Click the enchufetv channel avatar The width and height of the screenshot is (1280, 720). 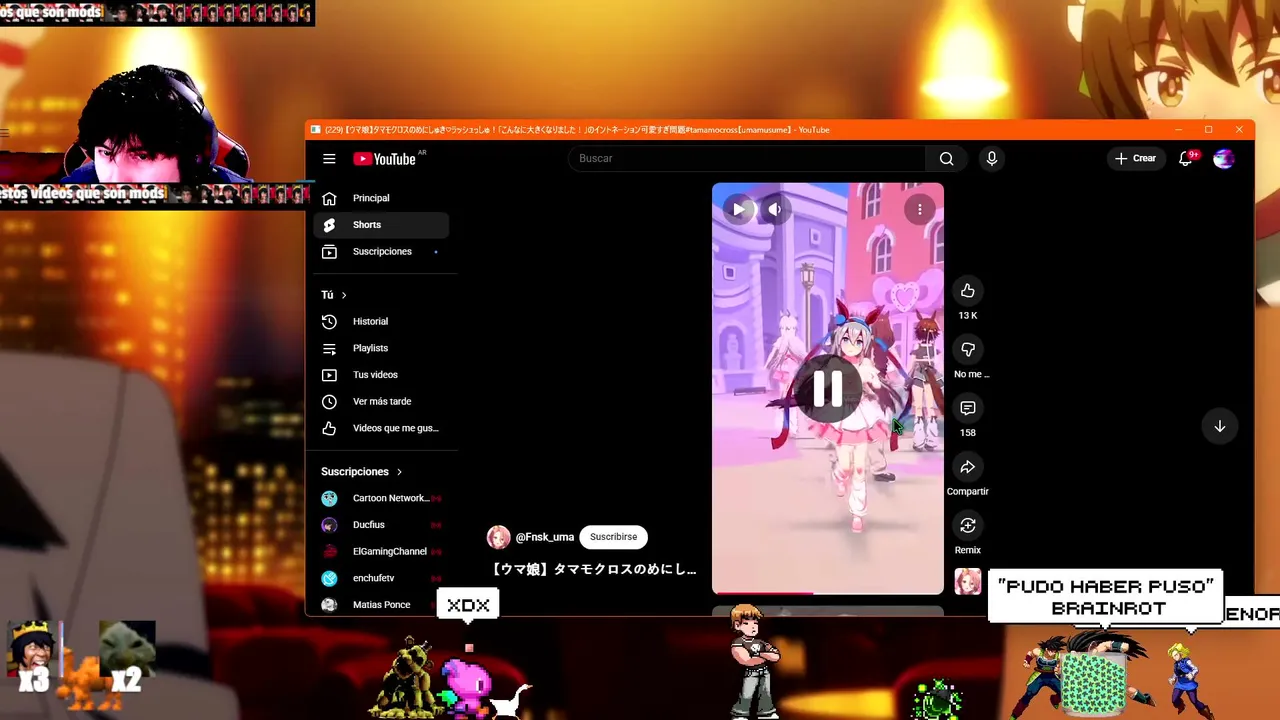(x=329, y=578)
